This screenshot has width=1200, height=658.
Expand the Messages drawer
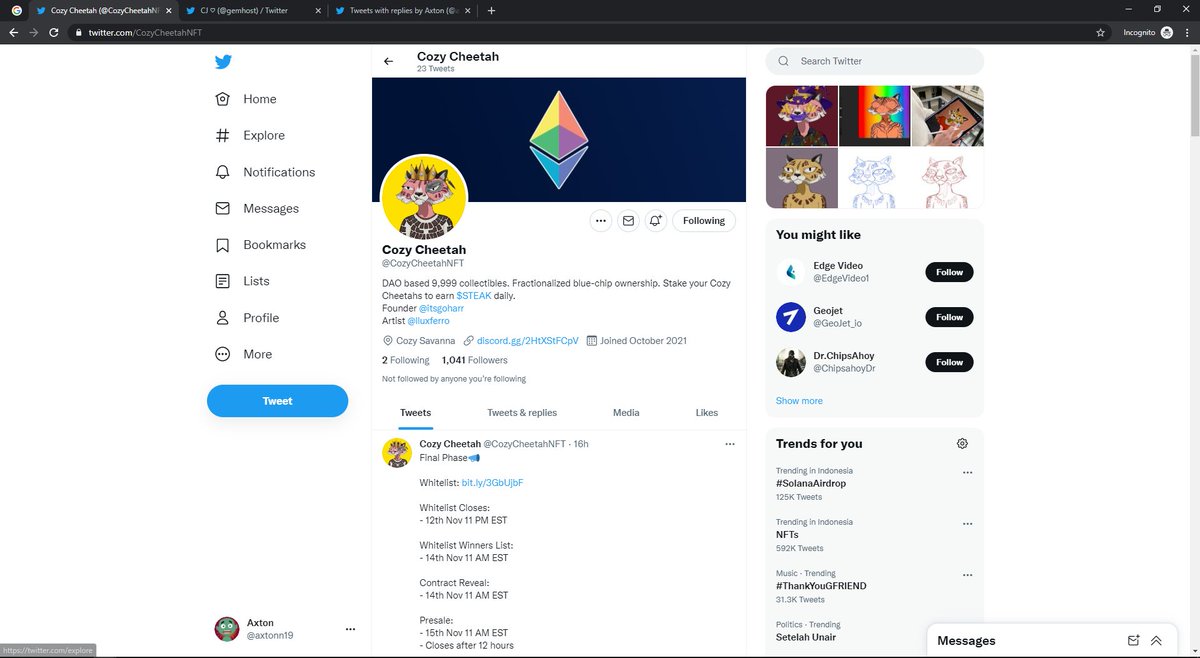[x=1156, y=640]
